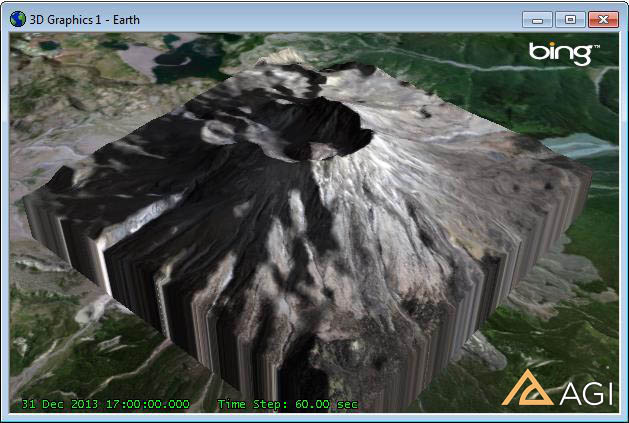
Task: Select the pale river in upper-right corner
Action: (x=590, y=145)
